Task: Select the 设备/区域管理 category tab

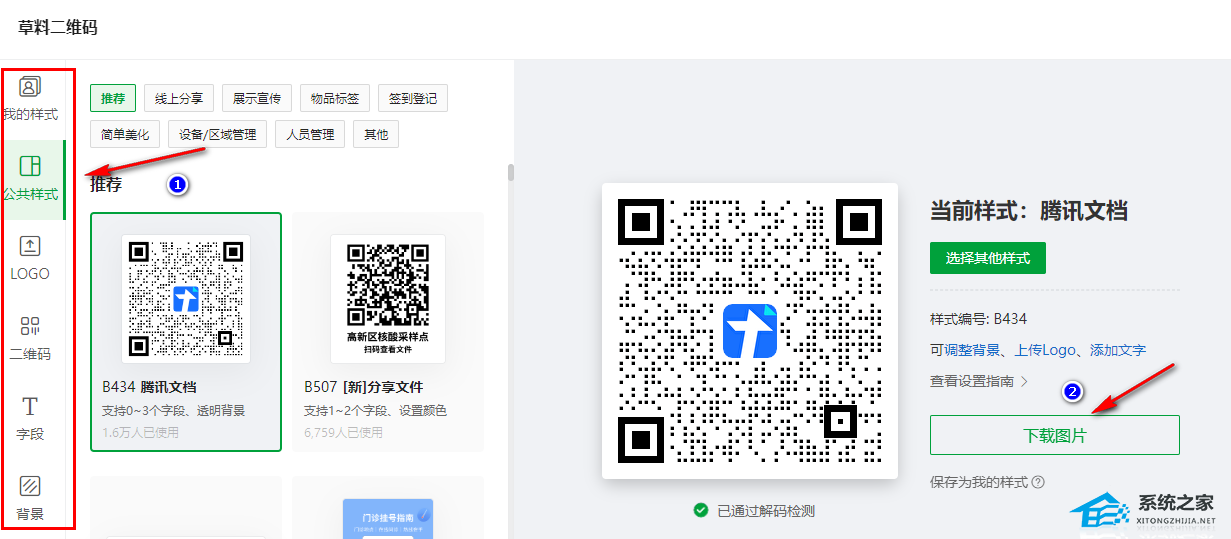Action: tap(218, 134)
